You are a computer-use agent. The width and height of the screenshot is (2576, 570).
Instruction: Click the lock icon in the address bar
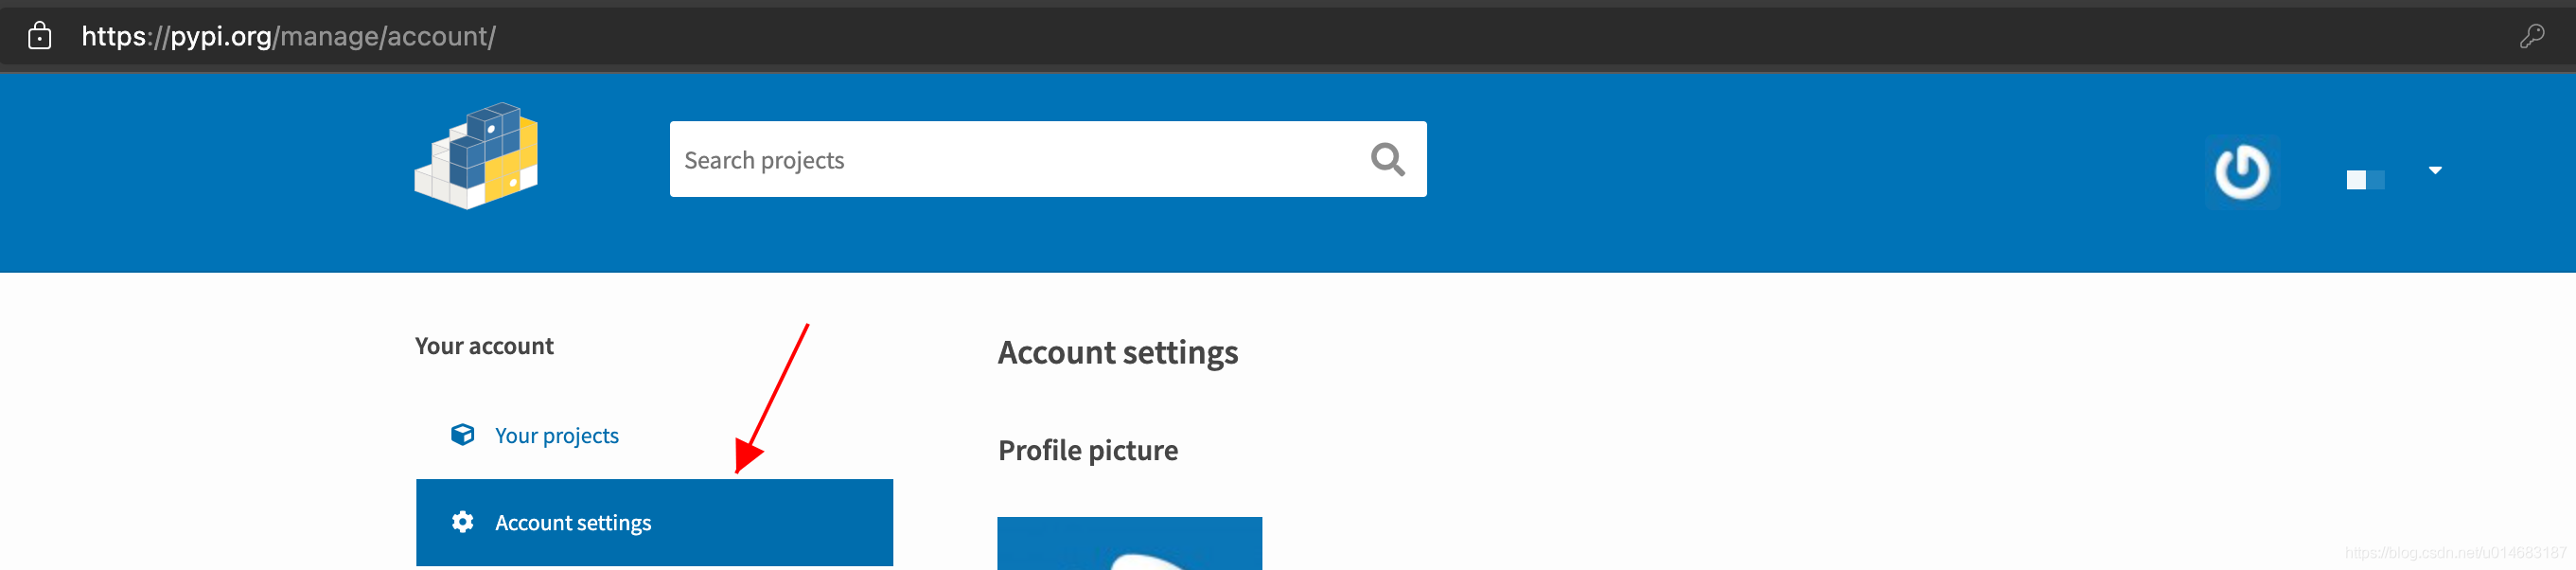pyautogui.click(x=39, y=36)
